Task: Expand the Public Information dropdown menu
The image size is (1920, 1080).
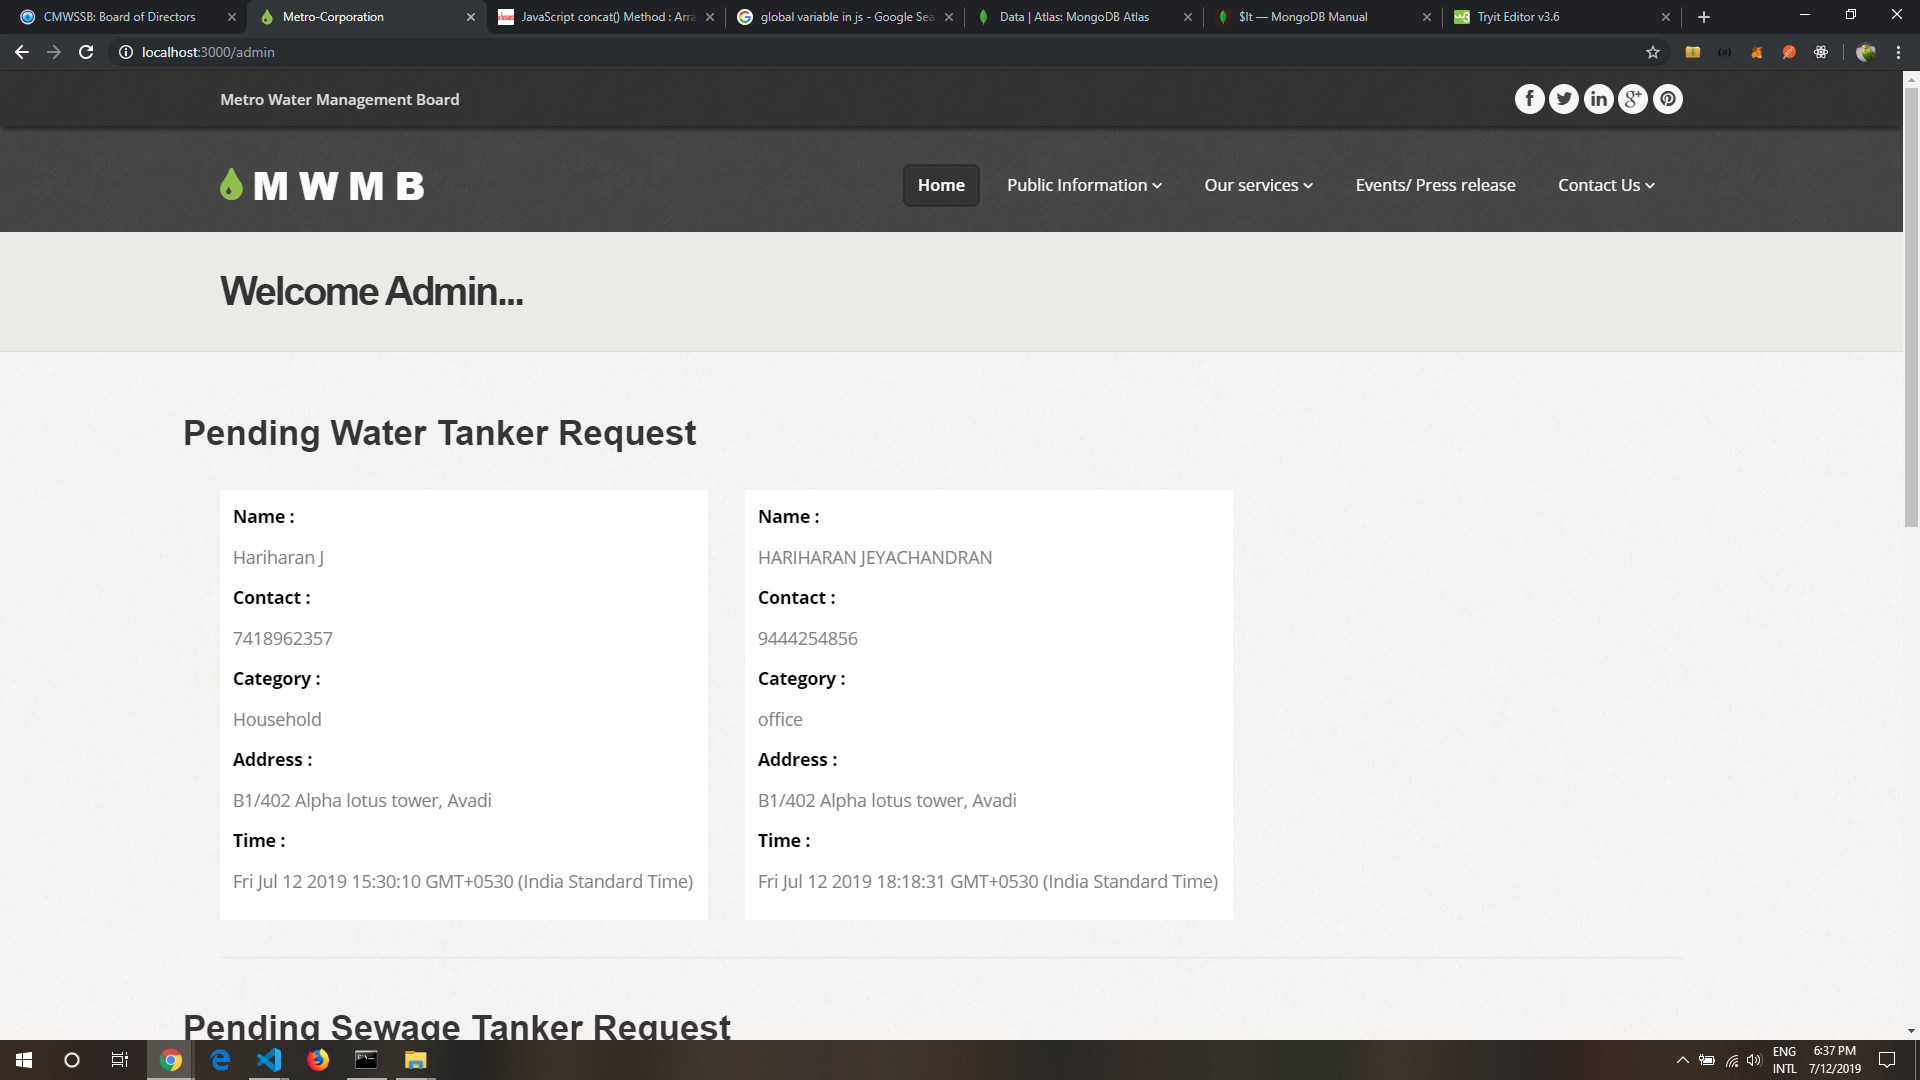Action: click(1084, 185)
